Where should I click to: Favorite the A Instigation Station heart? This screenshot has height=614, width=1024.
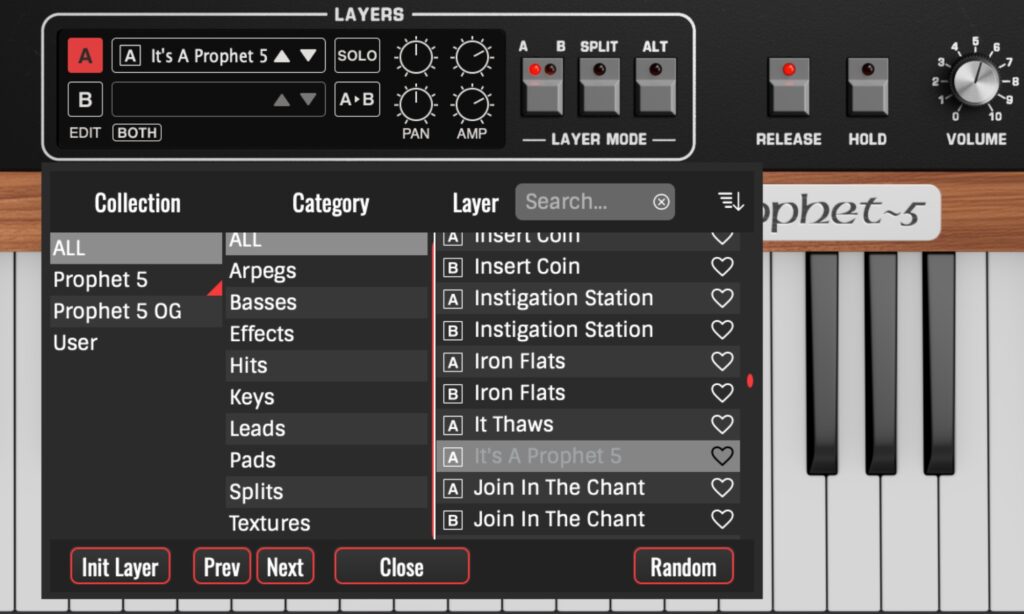[x=722, y=298]
